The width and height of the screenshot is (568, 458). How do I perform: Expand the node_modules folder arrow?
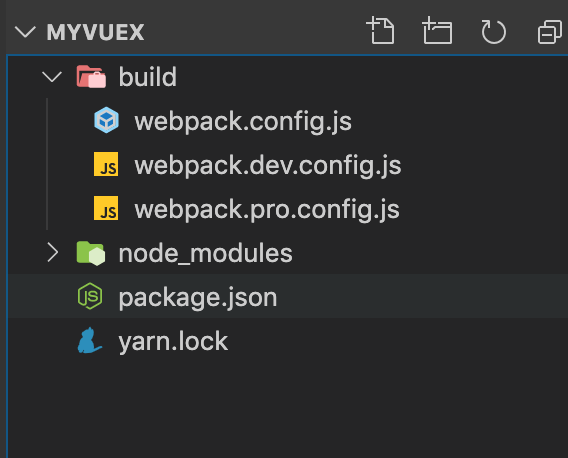53,253
